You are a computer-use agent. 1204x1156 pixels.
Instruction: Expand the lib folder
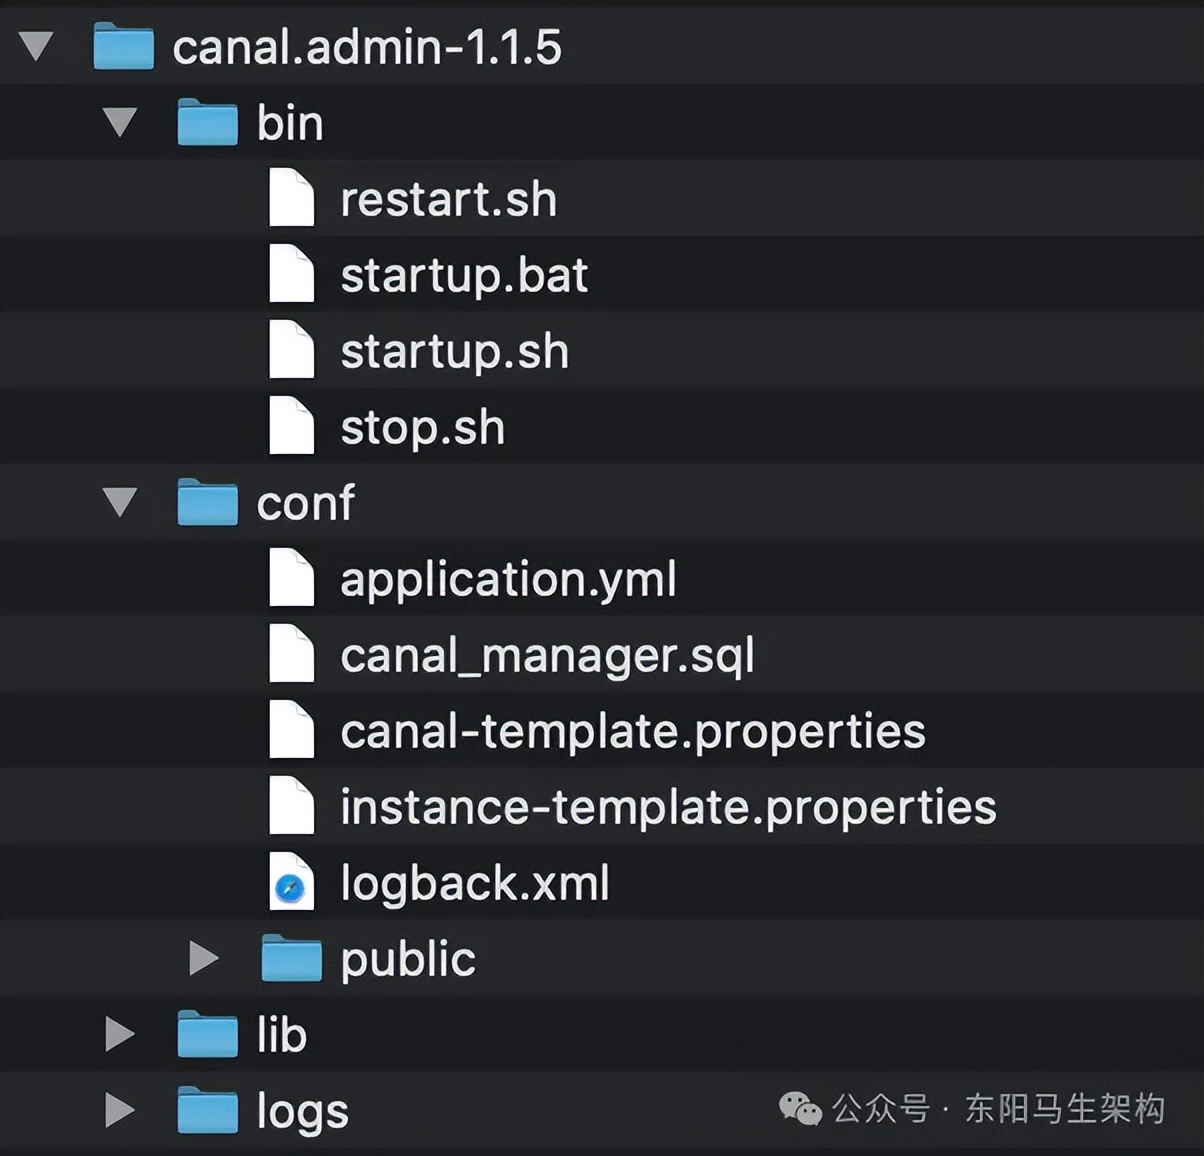tap(120, 1034)
